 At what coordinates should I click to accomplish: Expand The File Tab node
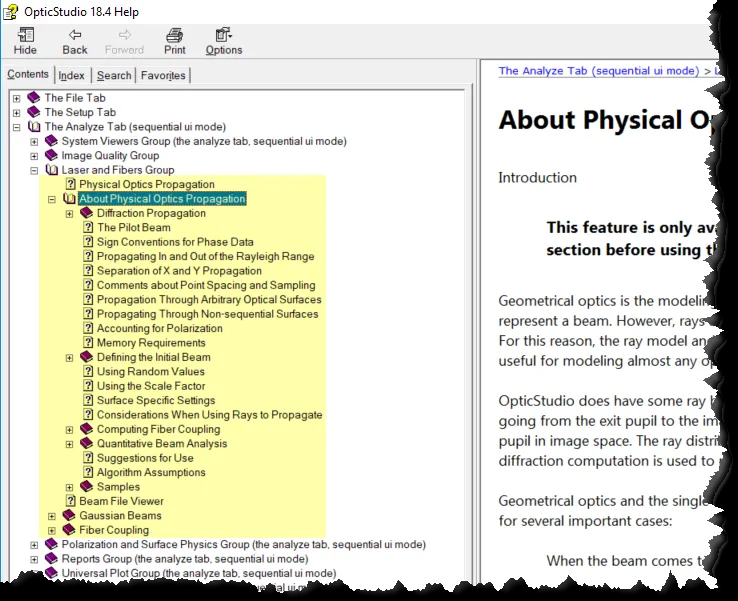pyautogui.click(x=16, y=98)
